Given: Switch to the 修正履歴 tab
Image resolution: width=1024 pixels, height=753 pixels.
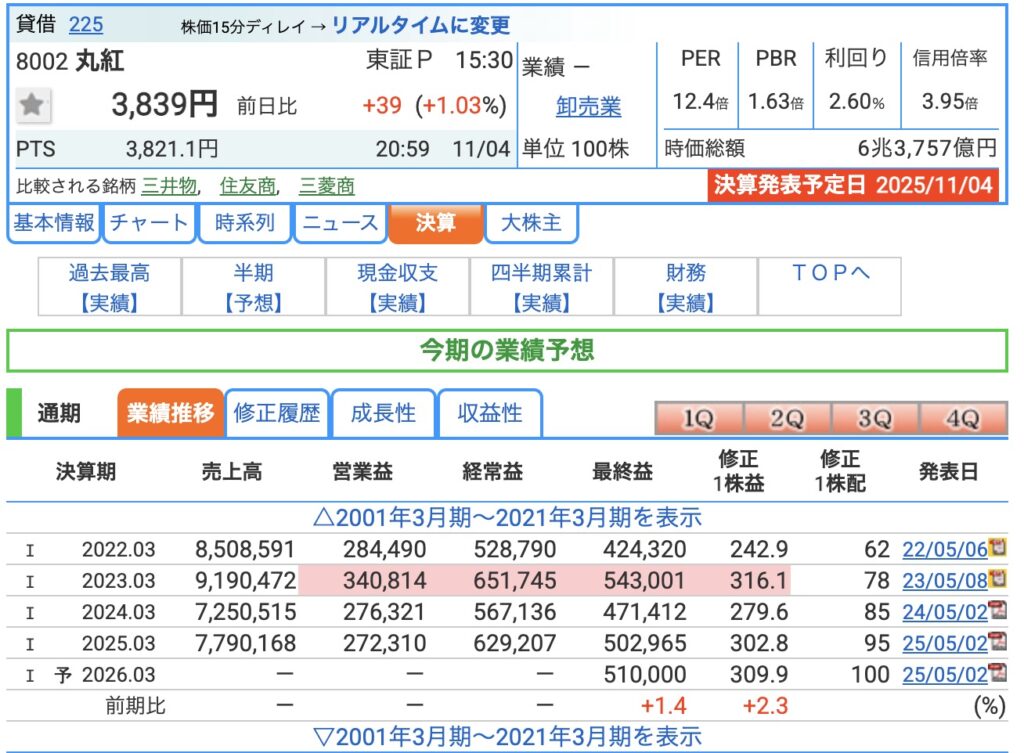Looking at the screenshot, I should pyautogui.click(x=276, y=413).
